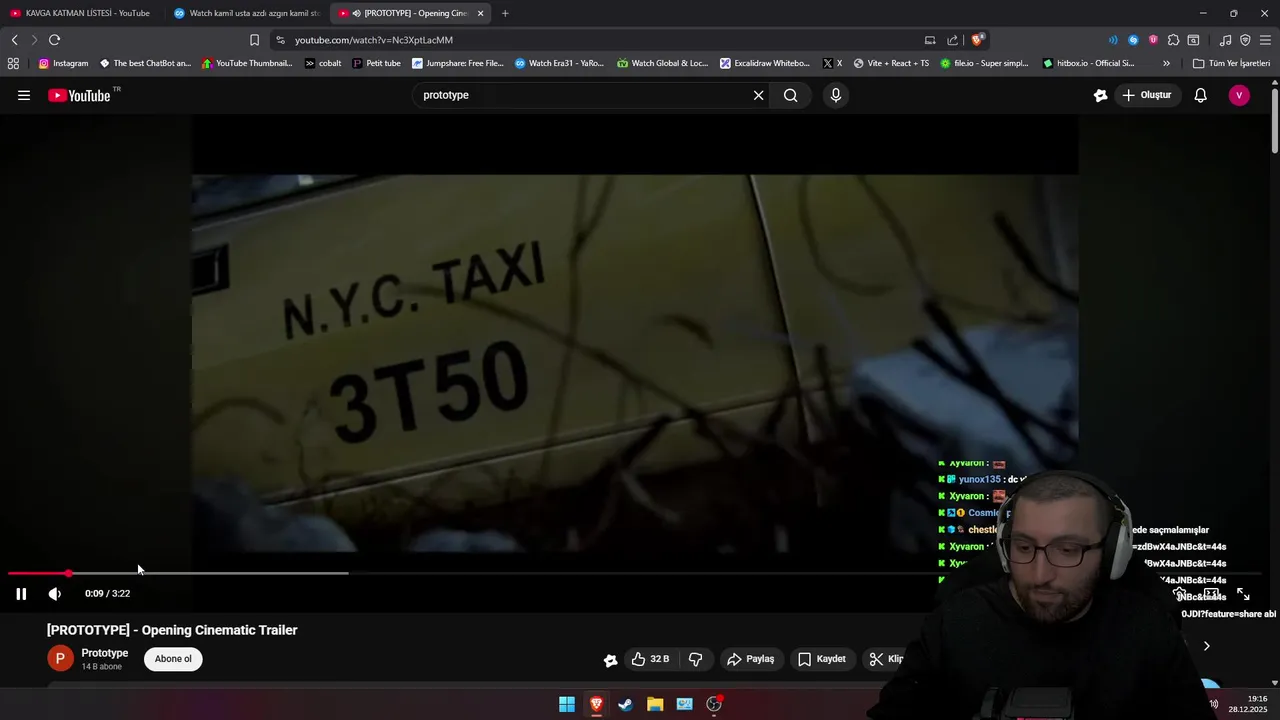Clear the search box with the X

758,95
